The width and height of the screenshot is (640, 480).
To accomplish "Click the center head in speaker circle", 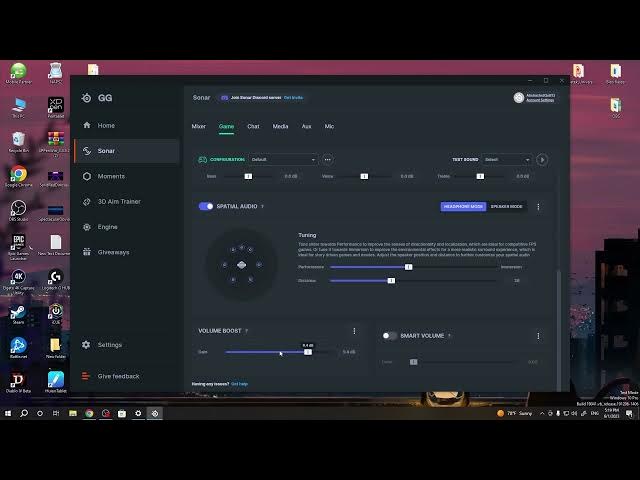I will pos(242,265).
